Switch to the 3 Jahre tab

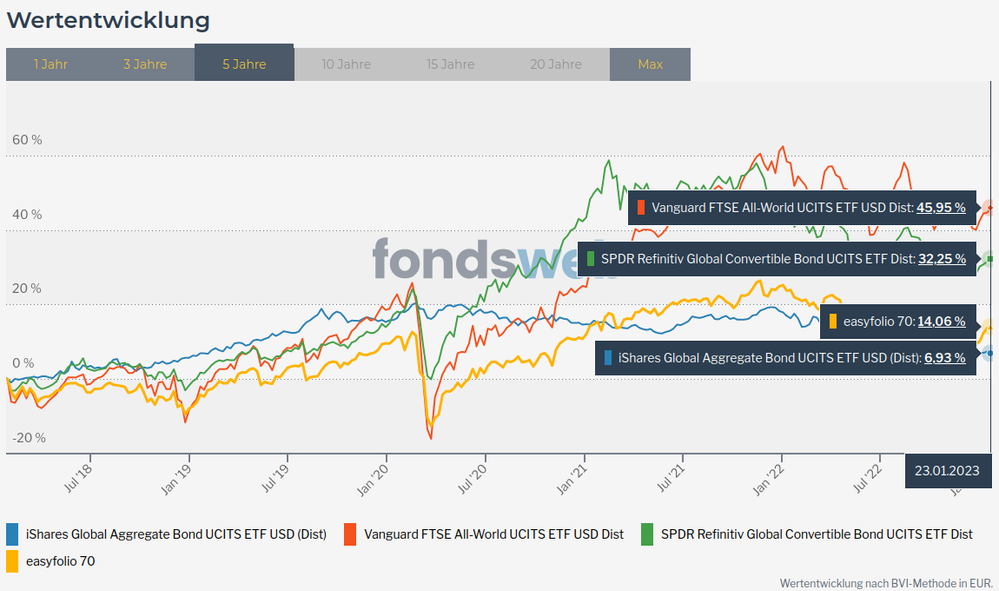pyautogui.click(x=145, y=64)
